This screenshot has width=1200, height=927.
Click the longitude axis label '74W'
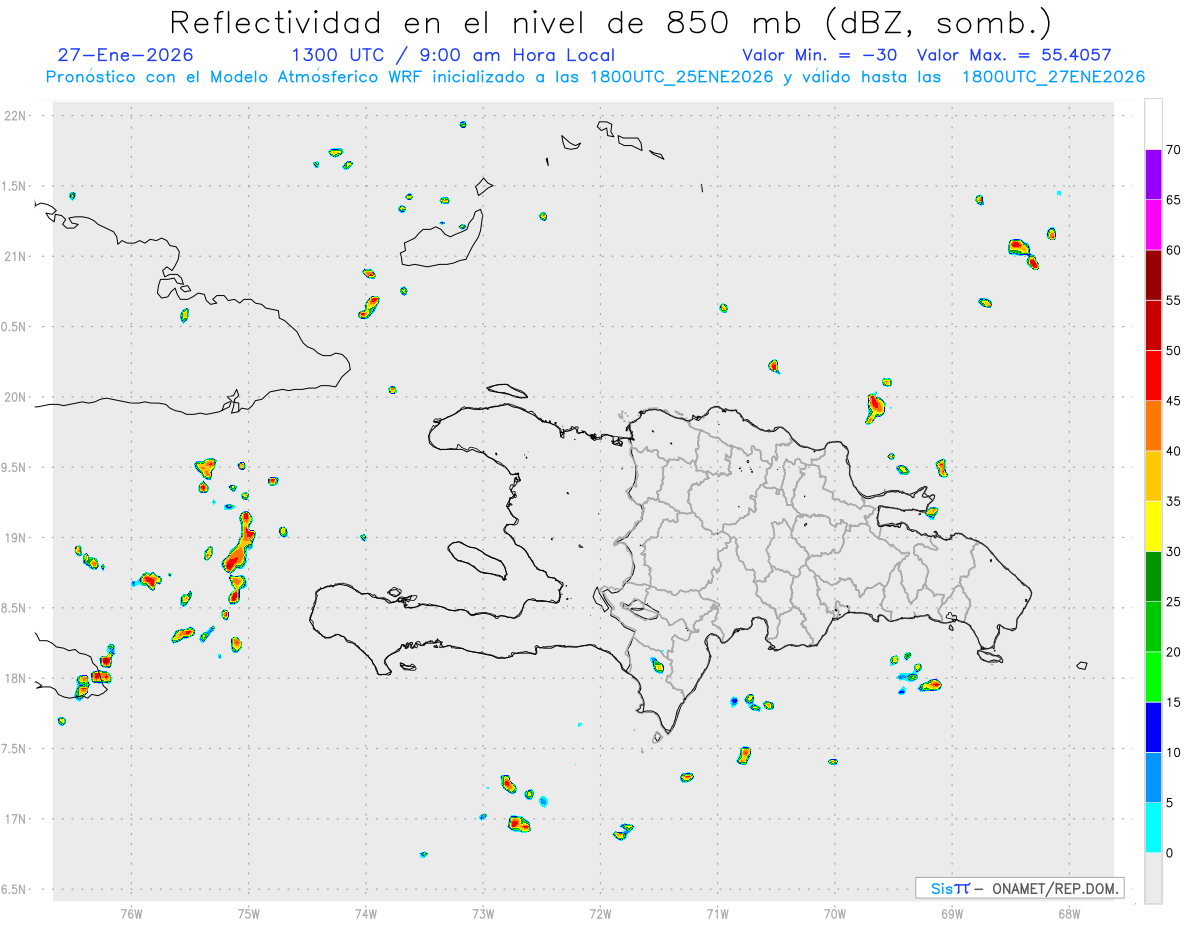click(x=365, y=913)
